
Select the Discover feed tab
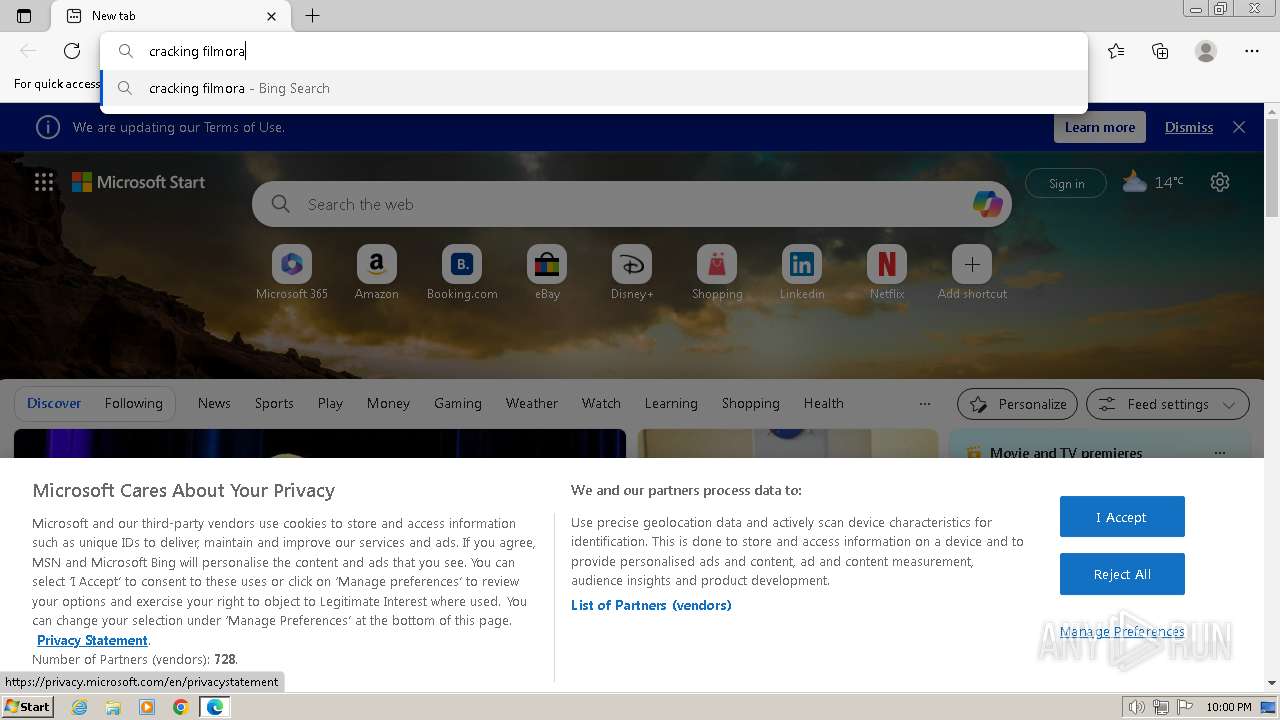pyautogui.click(x=54, y=403)
